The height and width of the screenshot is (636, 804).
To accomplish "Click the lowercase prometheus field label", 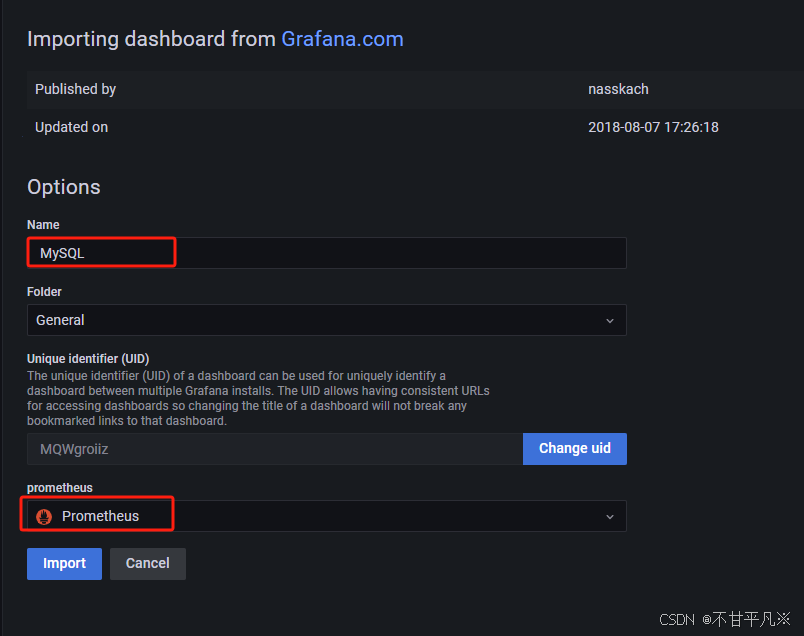I will (59, 488).
